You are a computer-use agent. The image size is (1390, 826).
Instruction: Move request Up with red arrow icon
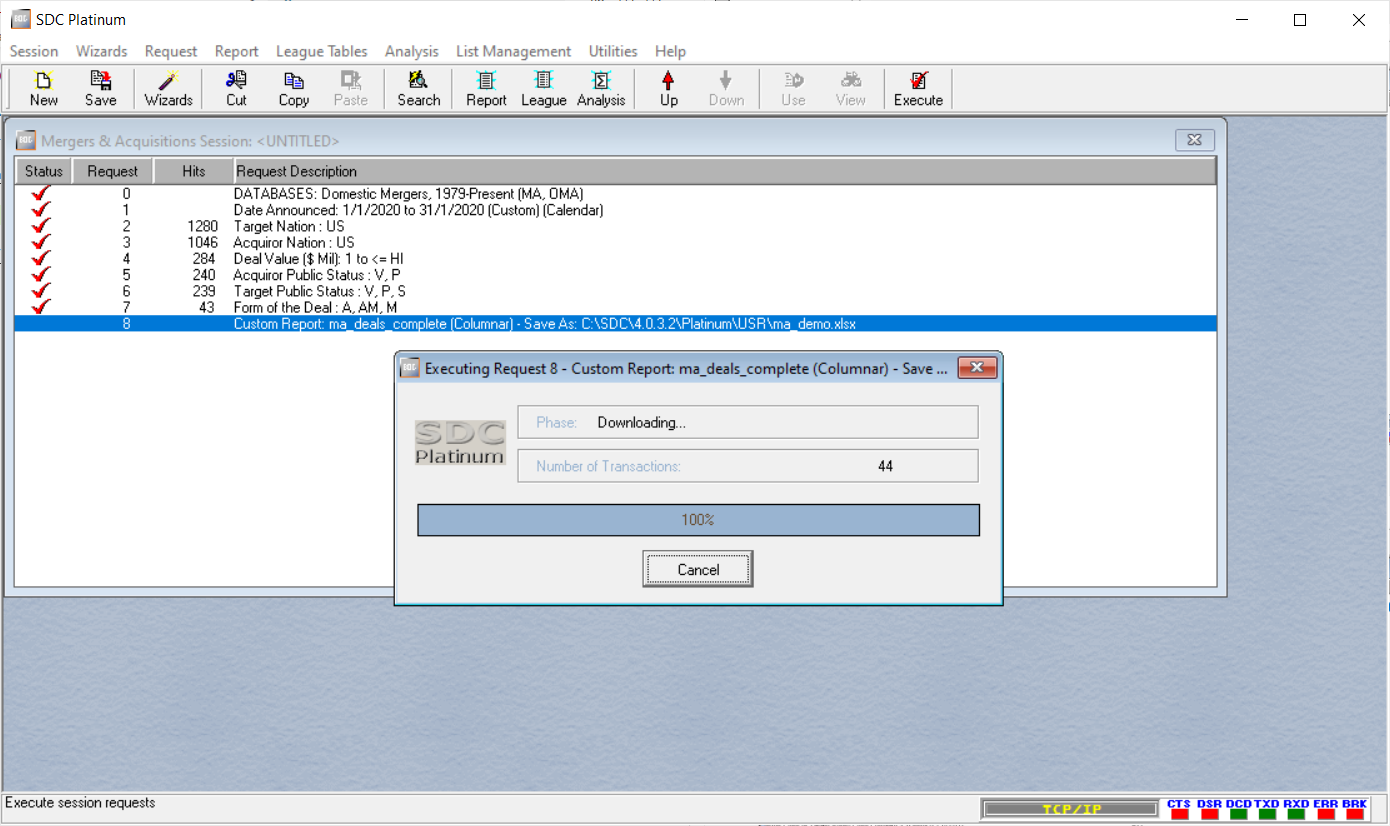point(668,88)
